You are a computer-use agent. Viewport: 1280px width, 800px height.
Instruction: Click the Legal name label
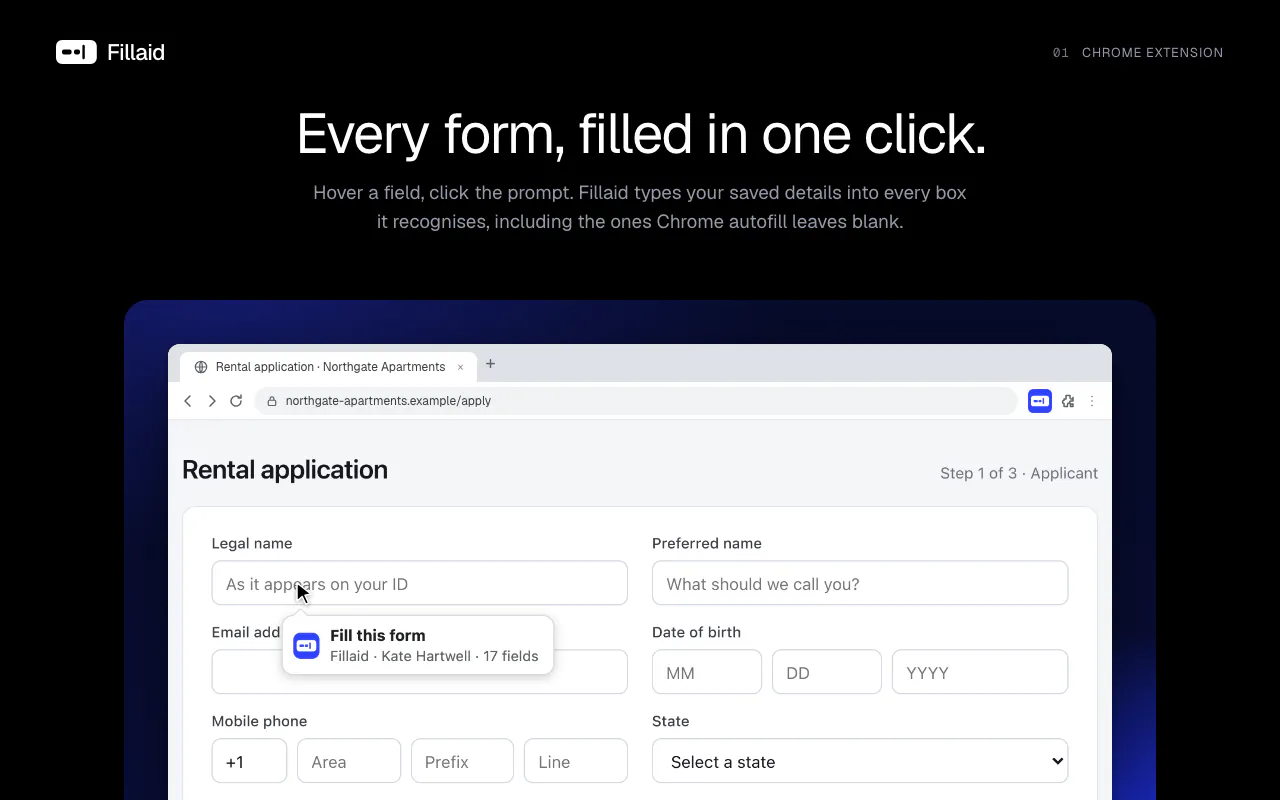252,543
